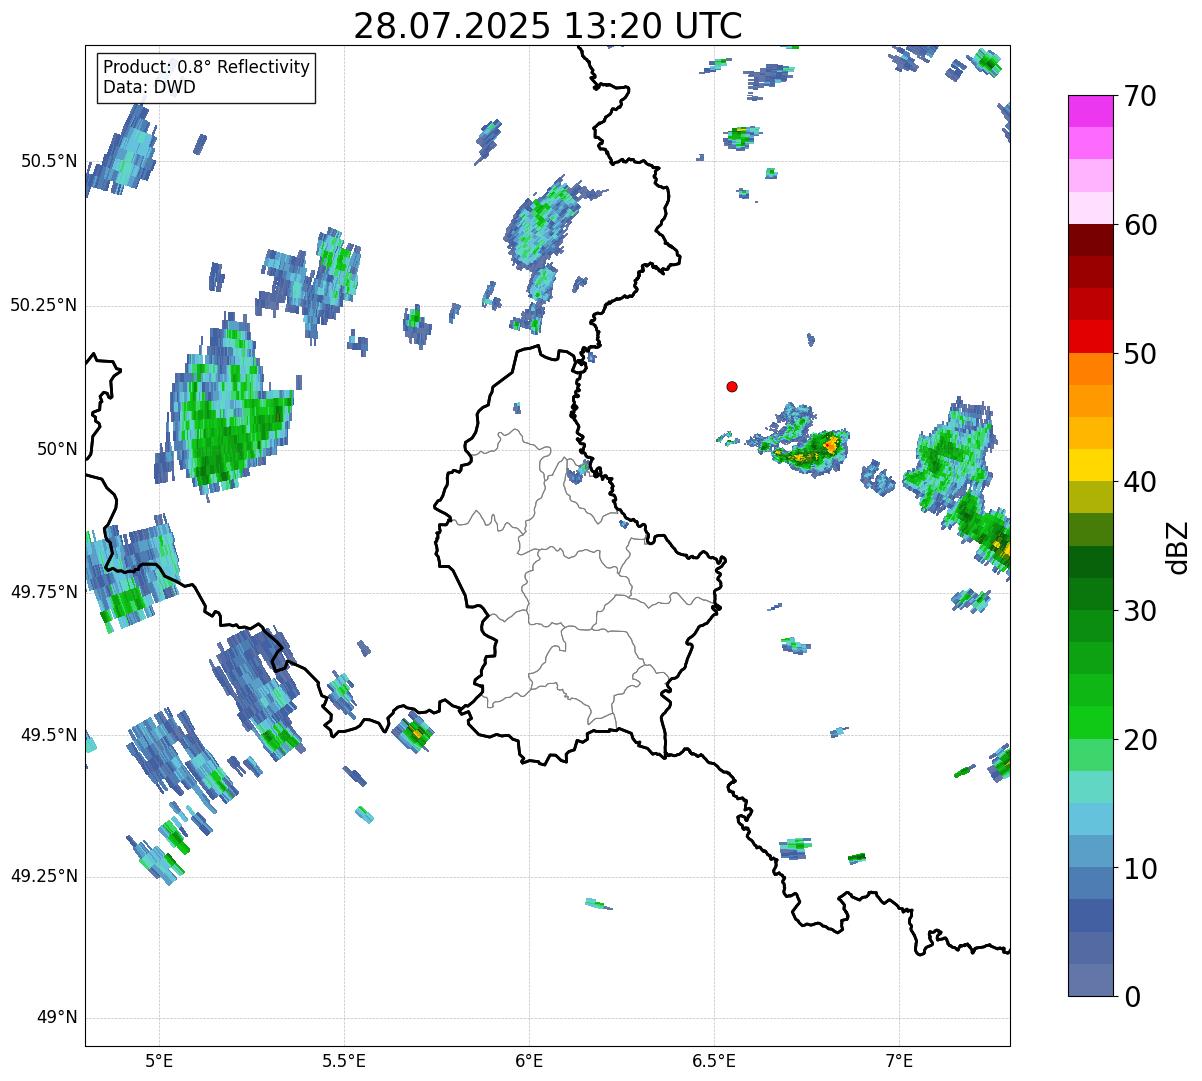The height and width of the screenshot is (1081, 1202).
Task: Click the 'Data: DWD' text
Action: tap(149, 87)
